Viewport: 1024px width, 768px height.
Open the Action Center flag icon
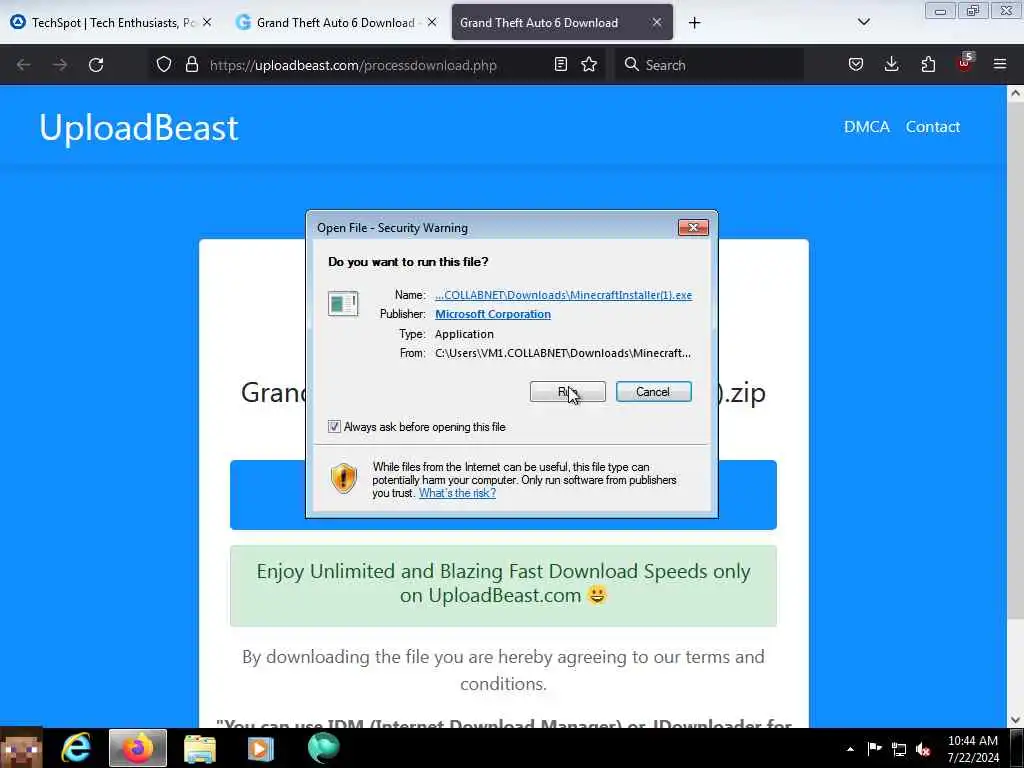[874, 749]
